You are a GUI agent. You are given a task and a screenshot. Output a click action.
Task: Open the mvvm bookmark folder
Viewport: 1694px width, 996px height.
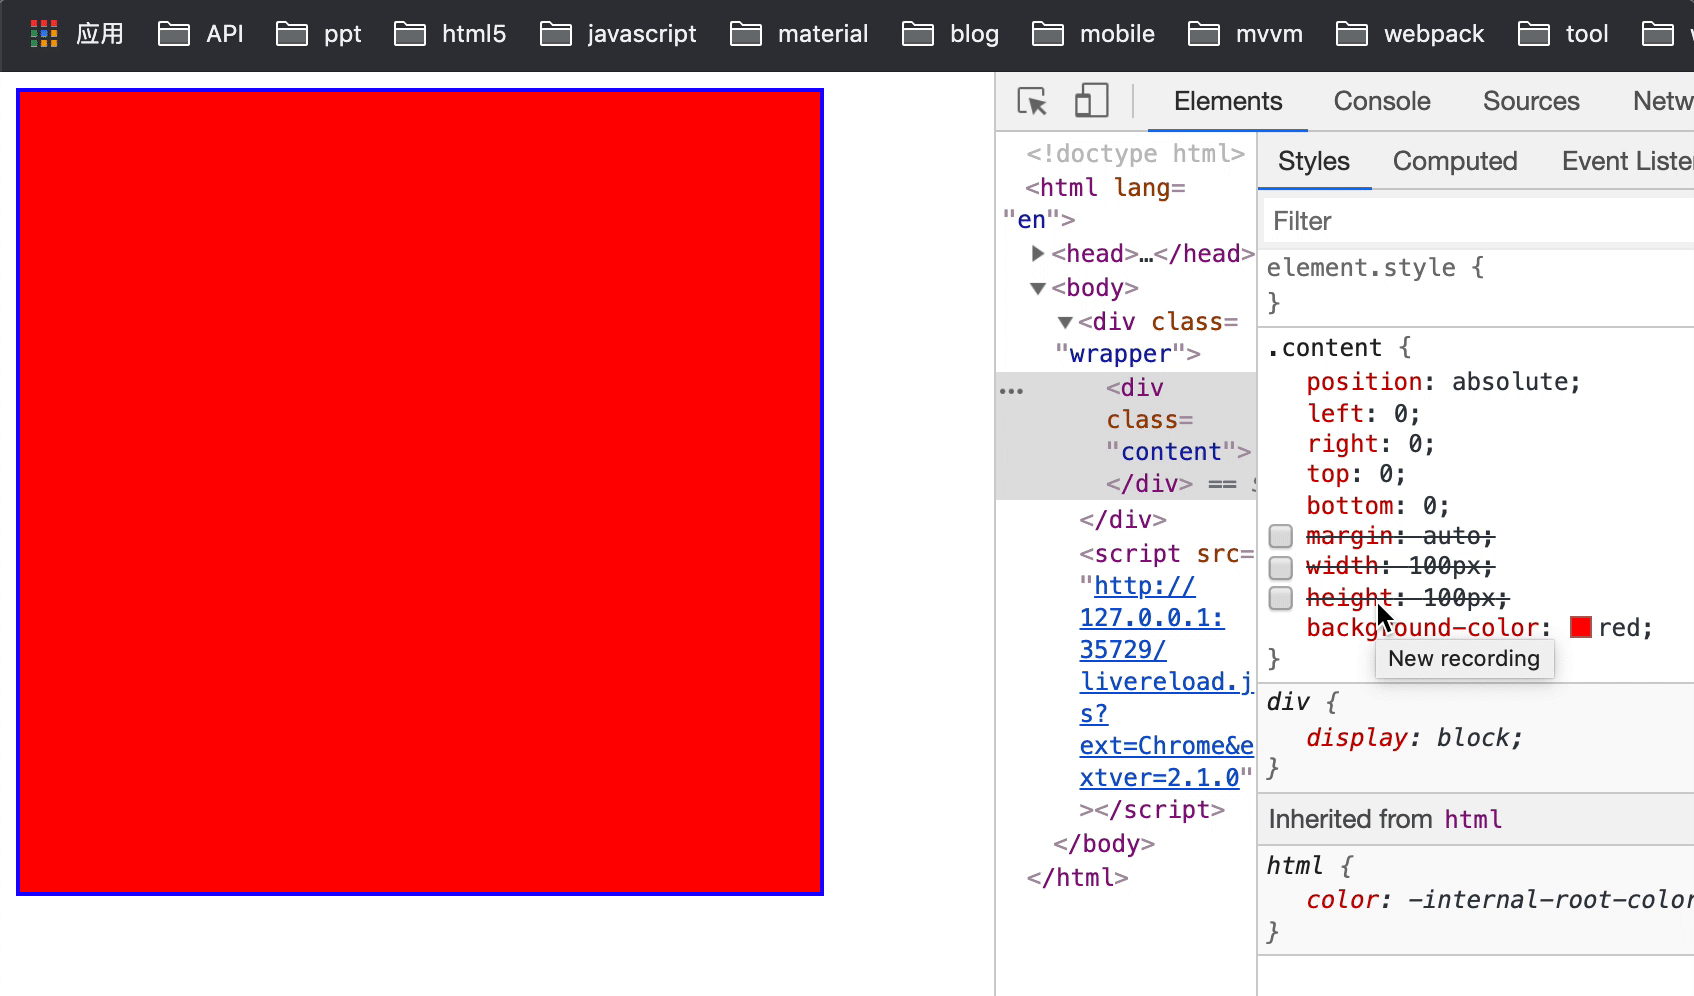1245,34
